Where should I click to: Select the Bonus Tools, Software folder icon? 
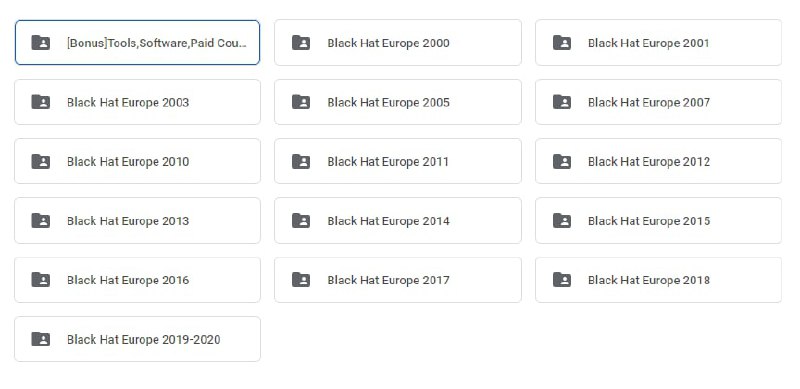(41, 42)
